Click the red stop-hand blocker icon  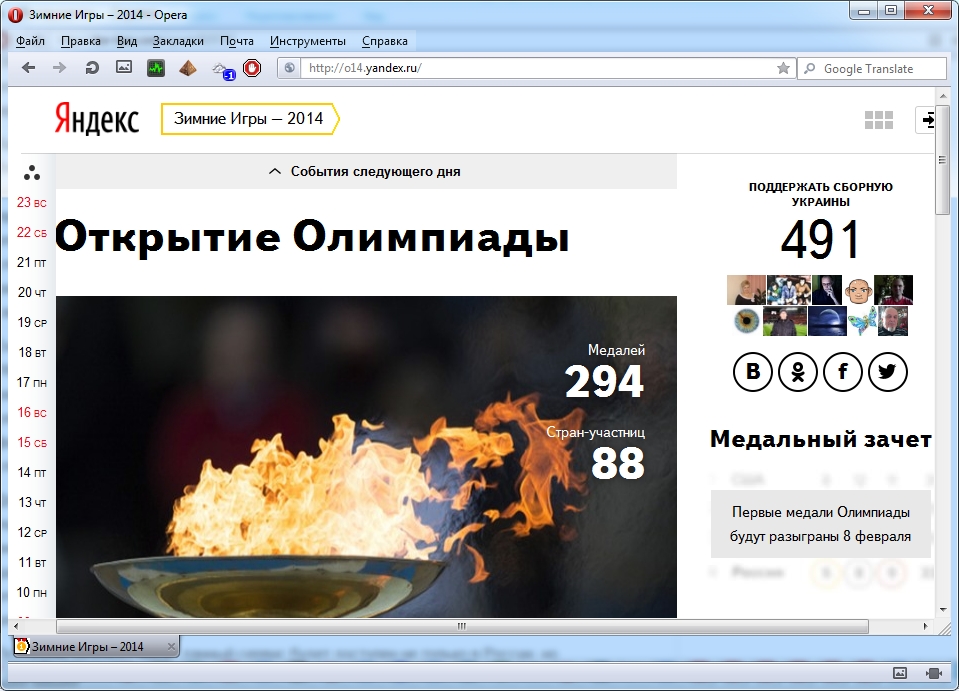[x=252, y=68]
